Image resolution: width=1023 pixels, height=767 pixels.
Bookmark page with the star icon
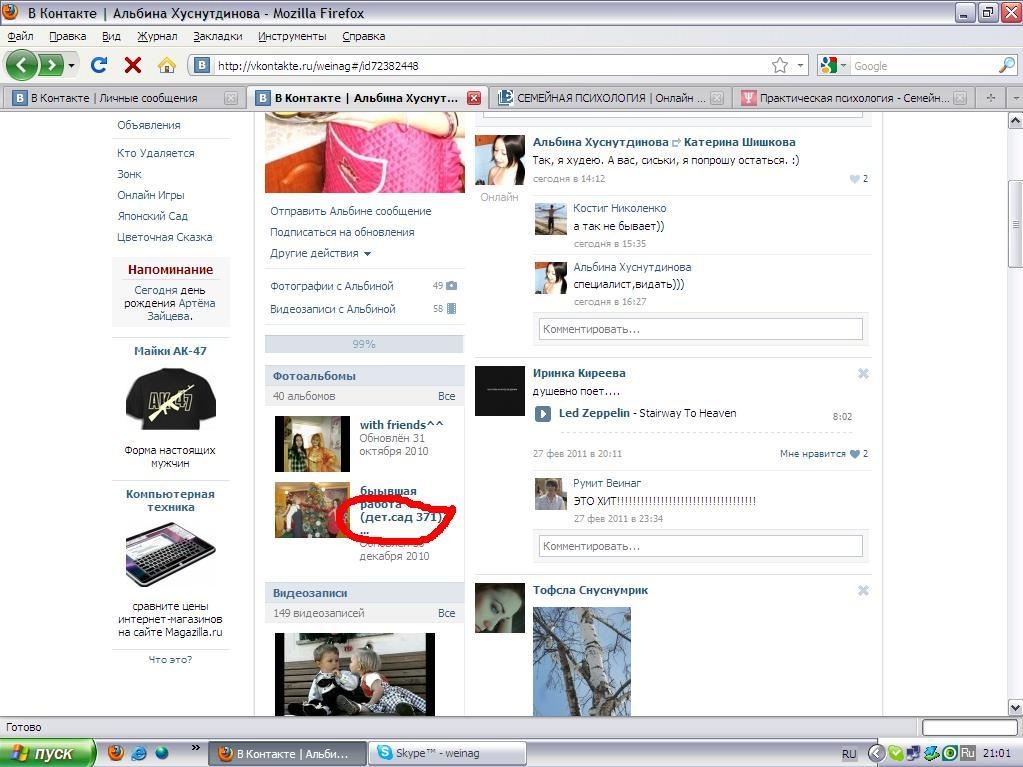click(x=780, y=66)
